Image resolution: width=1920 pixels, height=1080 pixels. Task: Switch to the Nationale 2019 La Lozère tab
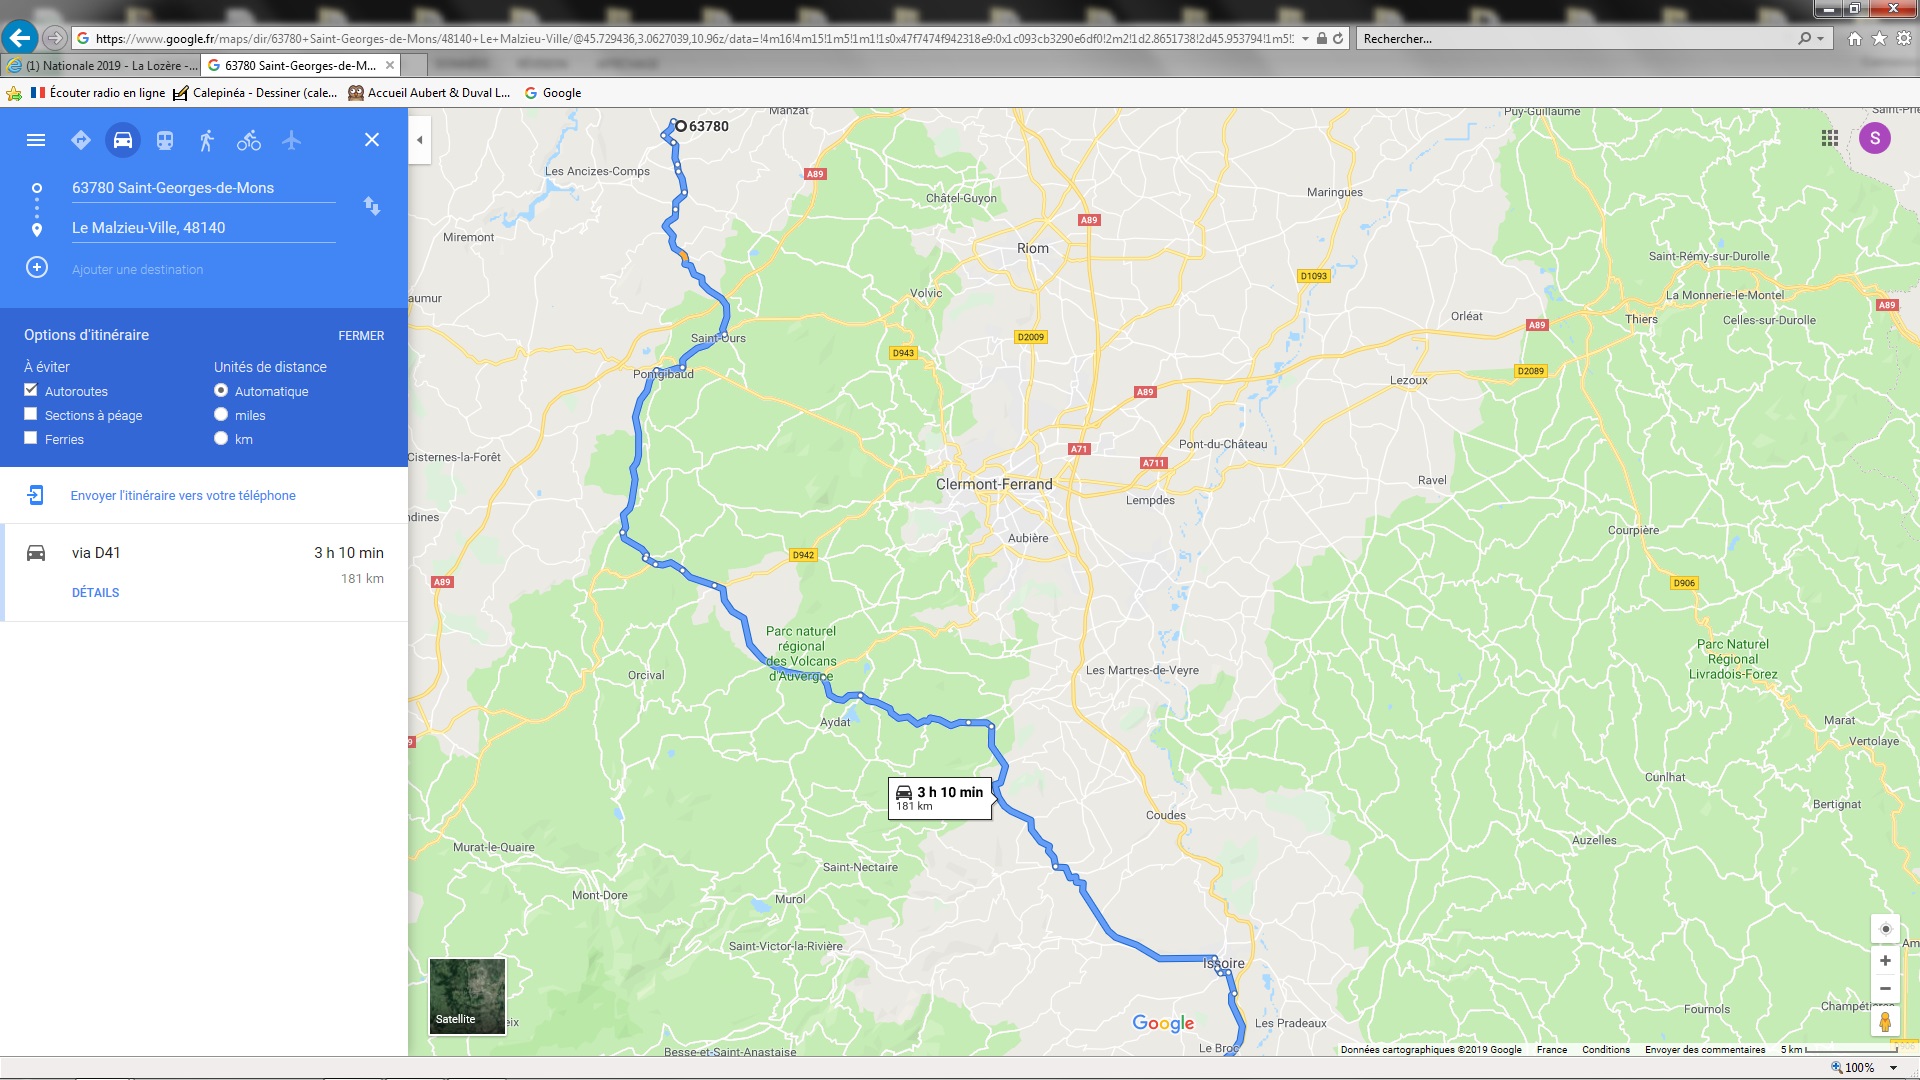(101, 66)
